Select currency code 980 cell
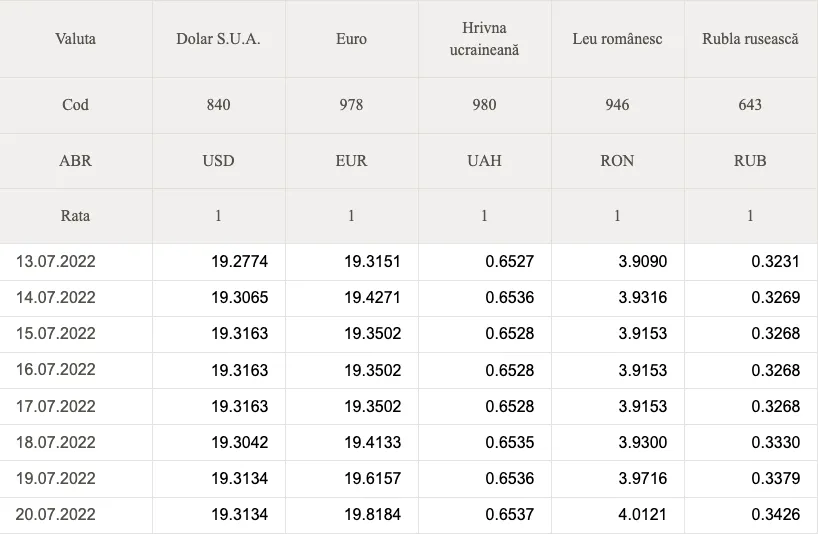Screen dimensions: 818x534 point(484,105)
